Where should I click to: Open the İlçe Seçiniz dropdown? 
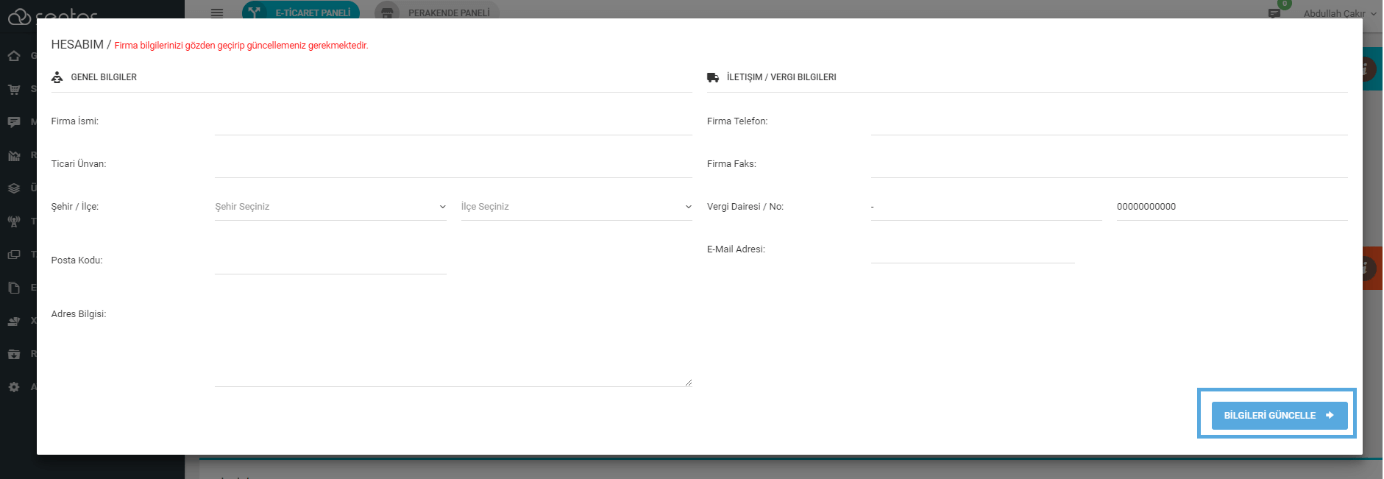(577, 207)
